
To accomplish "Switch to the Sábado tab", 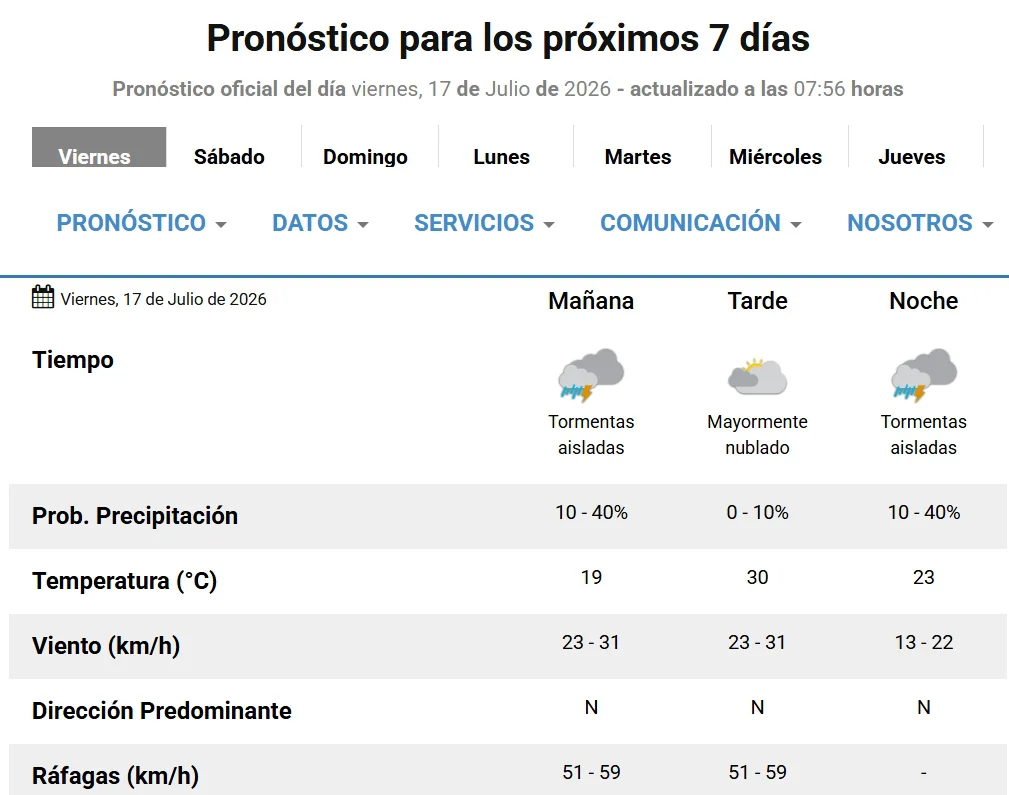I will click(229, 156).
